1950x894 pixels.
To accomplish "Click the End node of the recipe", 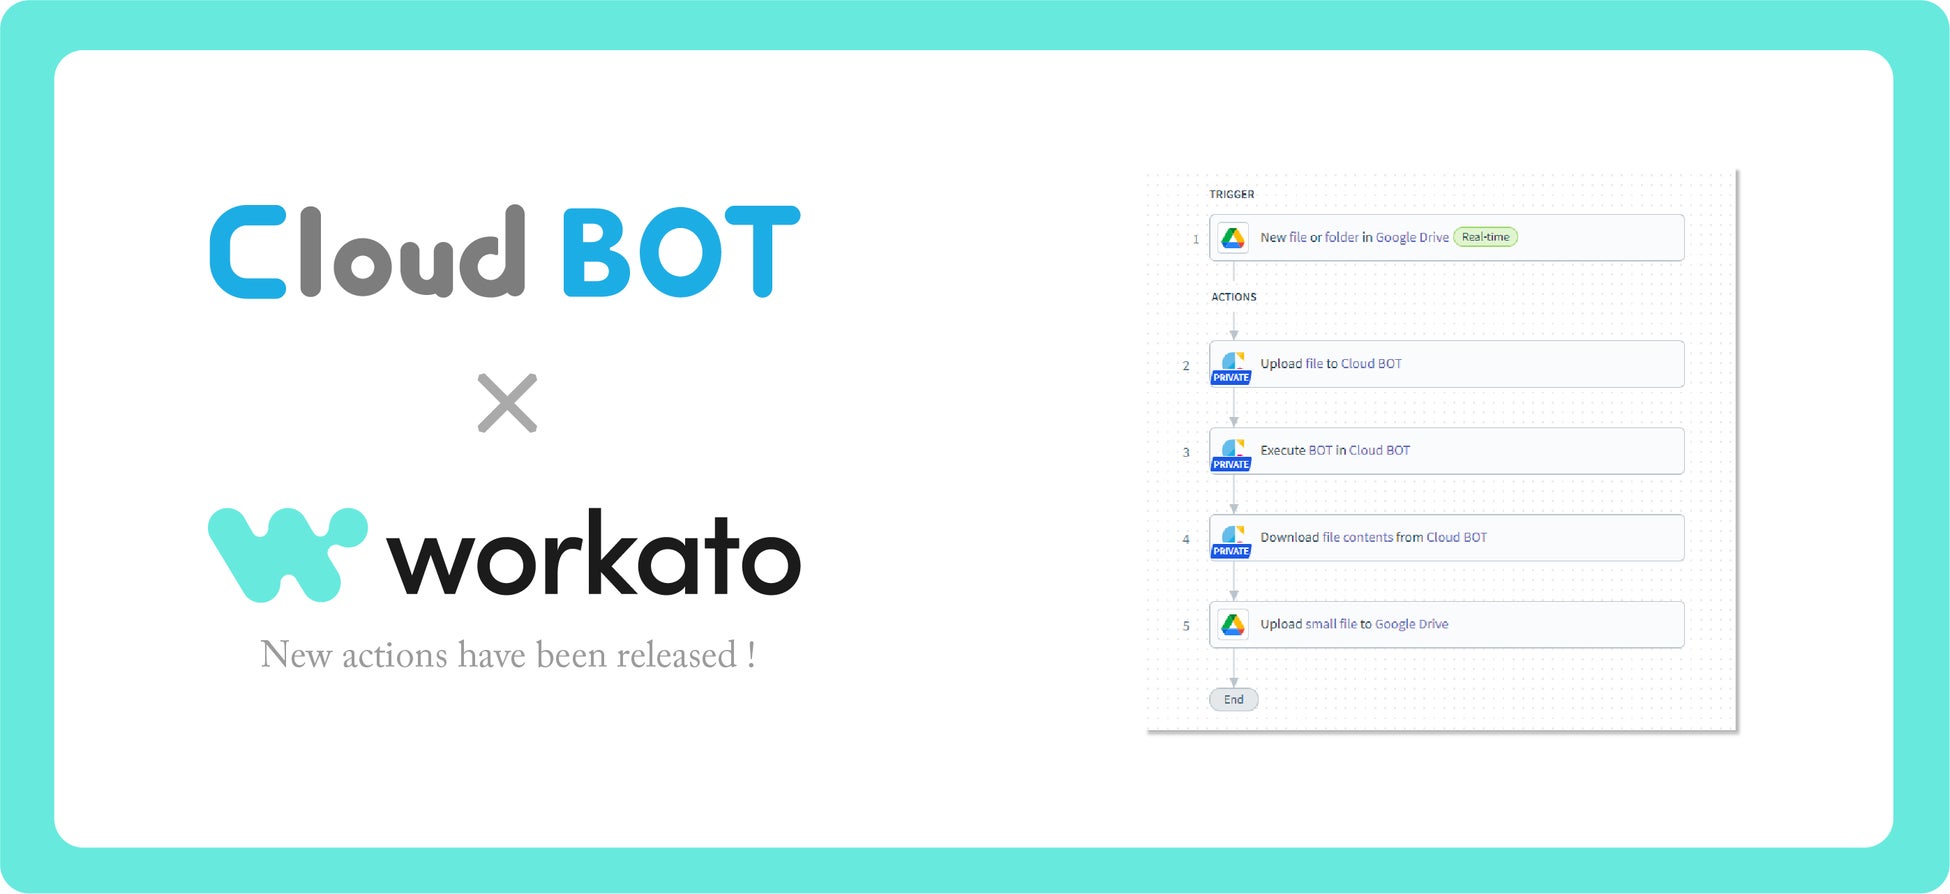I will point(1234,700).
